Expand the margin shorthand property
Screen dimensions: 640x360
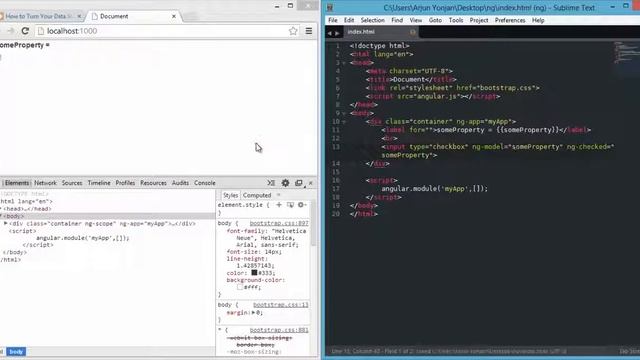click(x=253, y=313)
